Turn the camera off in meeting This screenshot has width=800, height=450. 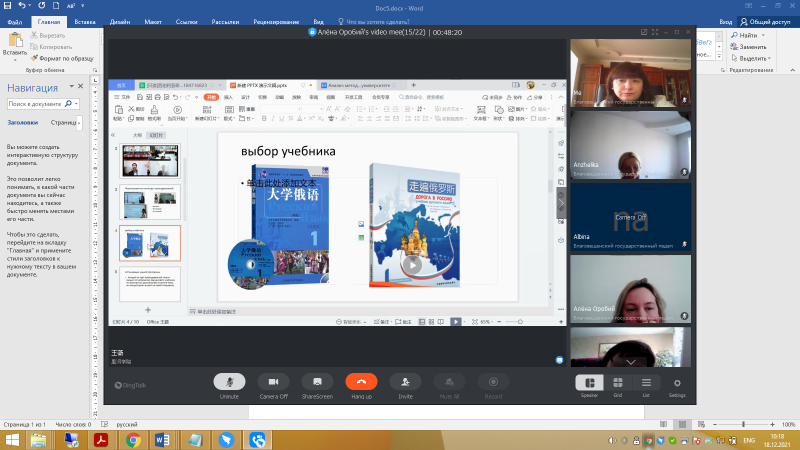(x=273, y=383)
